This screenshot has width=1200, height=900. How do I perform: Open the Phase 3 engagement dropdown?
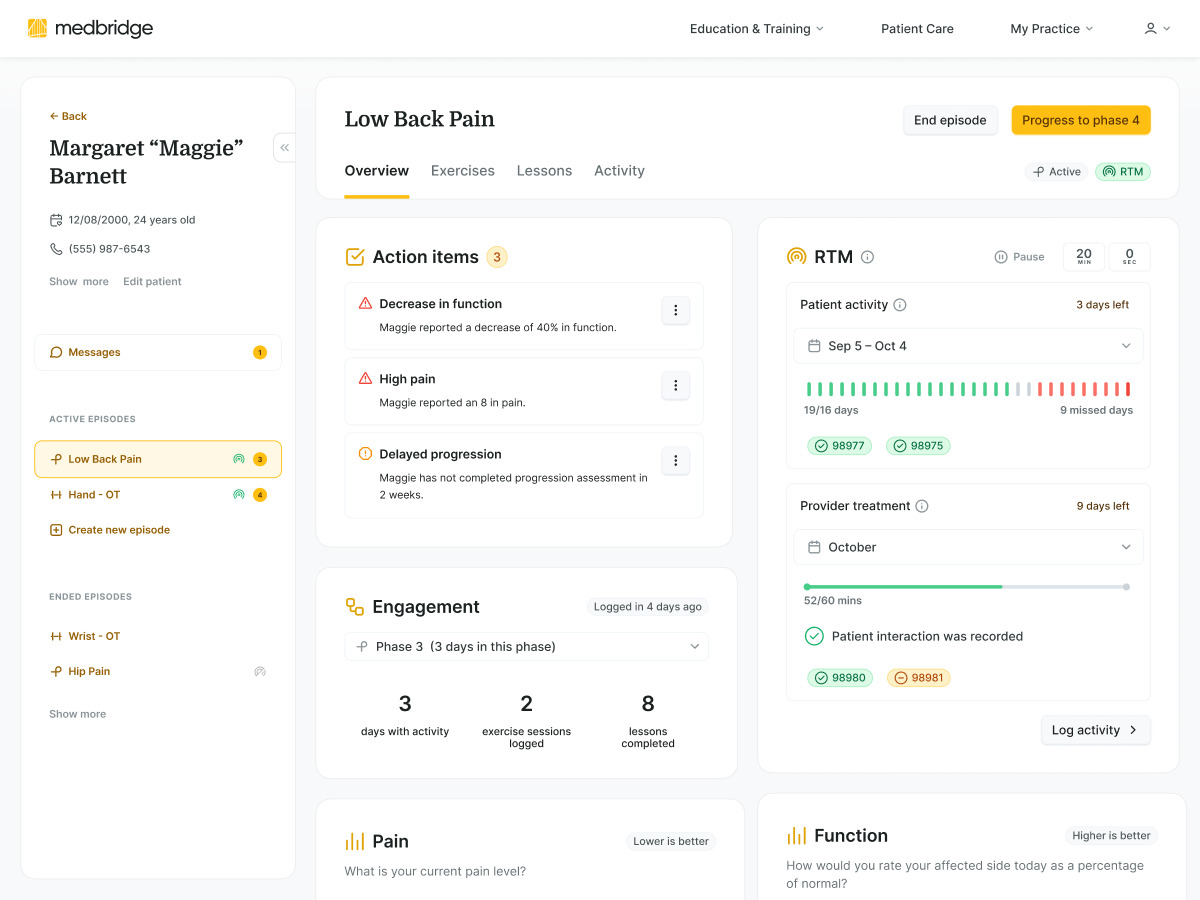[526, 647]
